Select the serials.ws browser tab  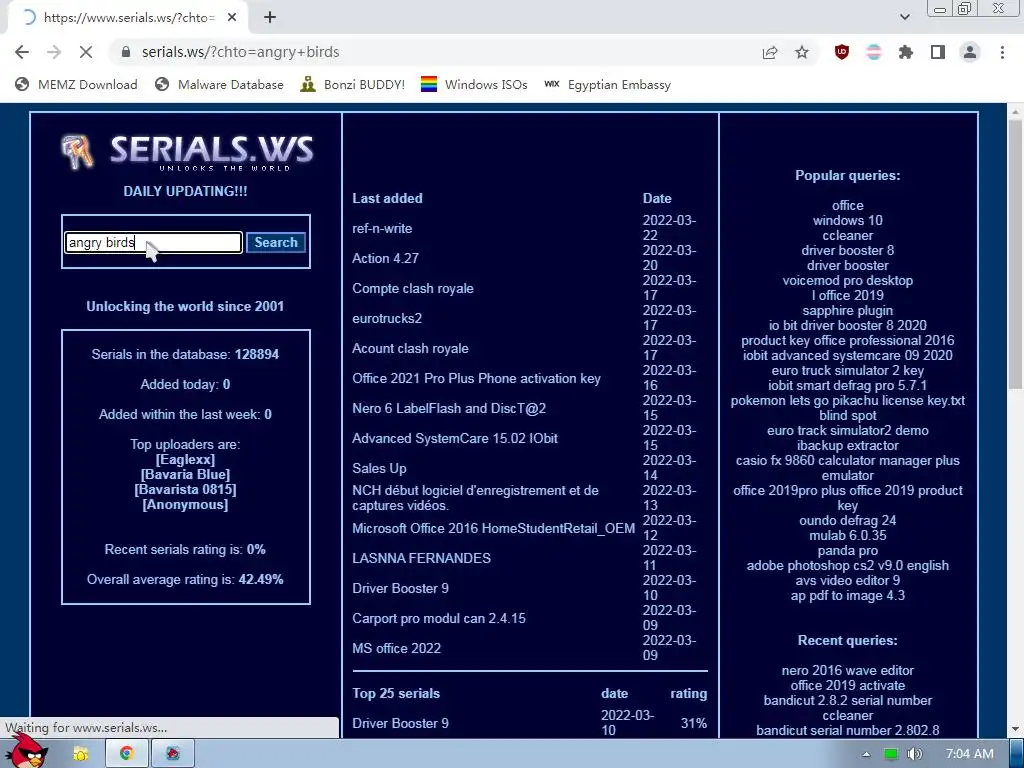coord(127,18)
